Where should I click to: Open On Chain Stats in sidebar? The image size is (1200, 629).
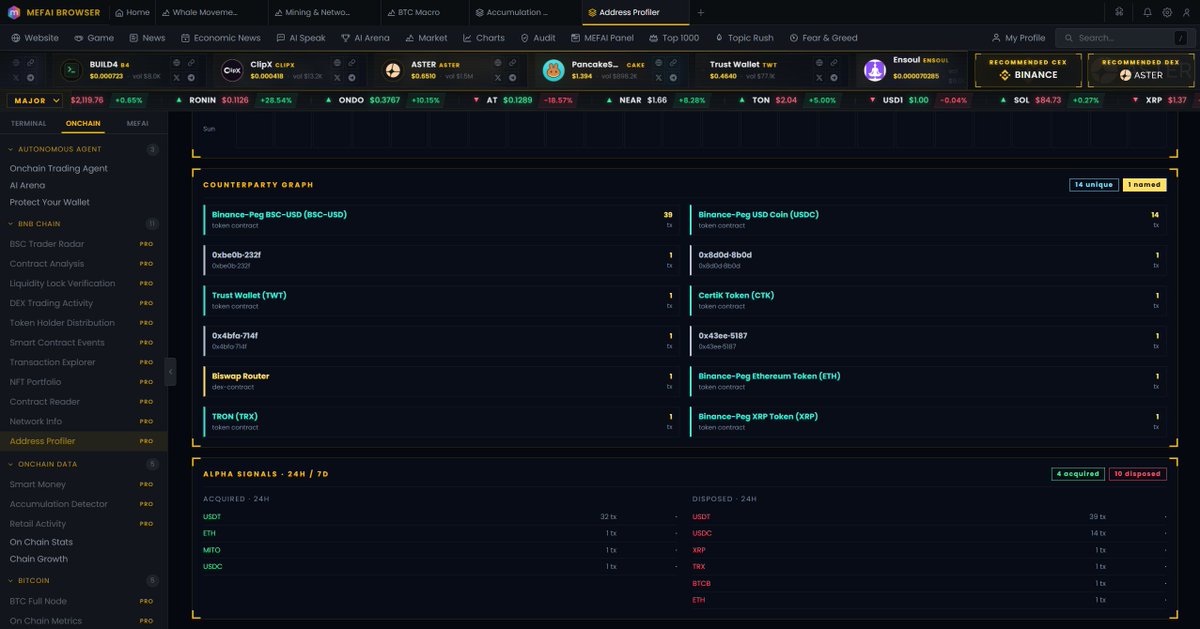[41, 542]
